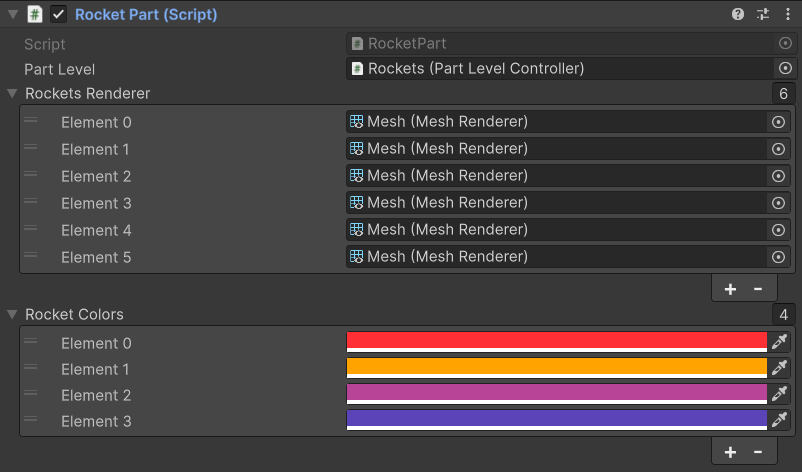802x472 pixels.
Task: Remove an element from Rocket Colors list
Action: coord(758,452)
